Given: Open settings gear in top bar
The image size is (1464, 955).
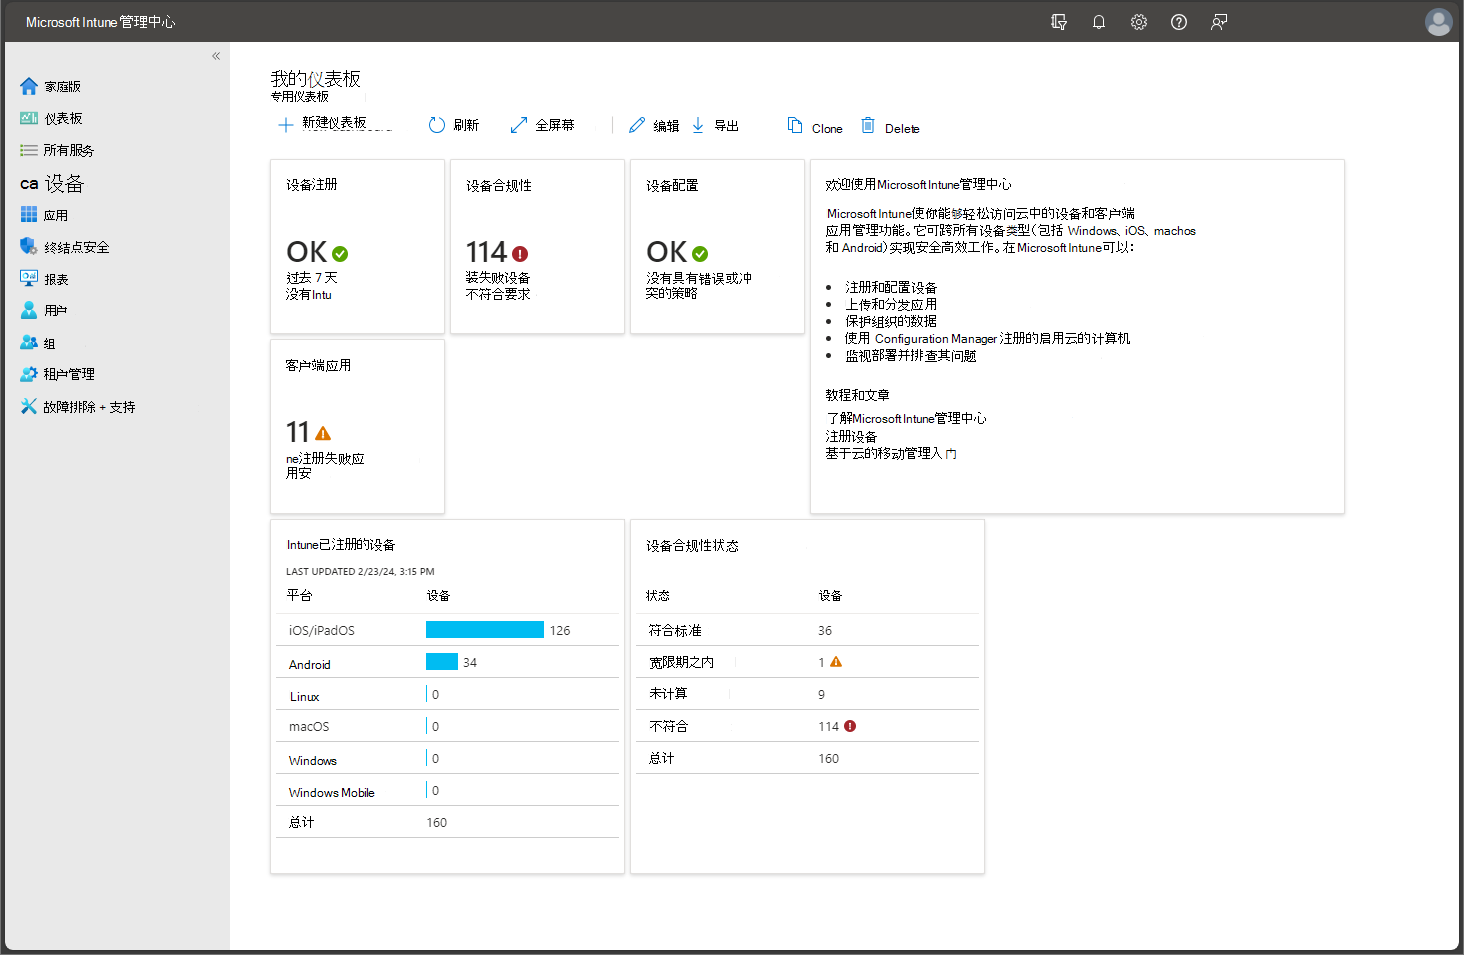Looking at the screenshot, I should pos(1139,22).
